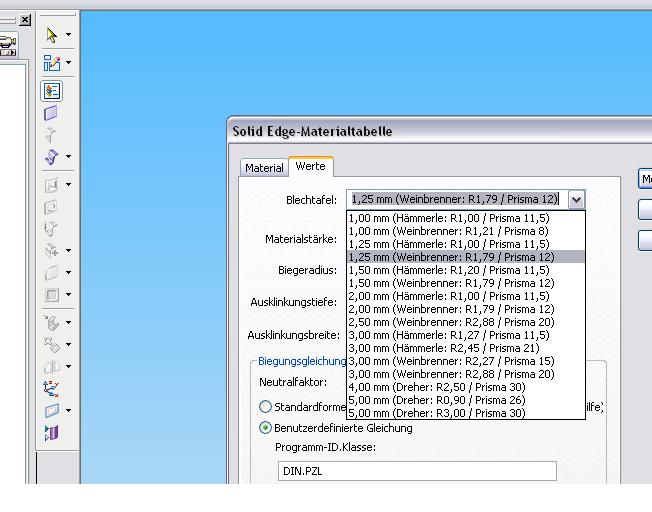The image size is (652, 512).
Task: Choose 5,00 mm Dreher R0,90 entry
Action: click(x=466, y=400)
